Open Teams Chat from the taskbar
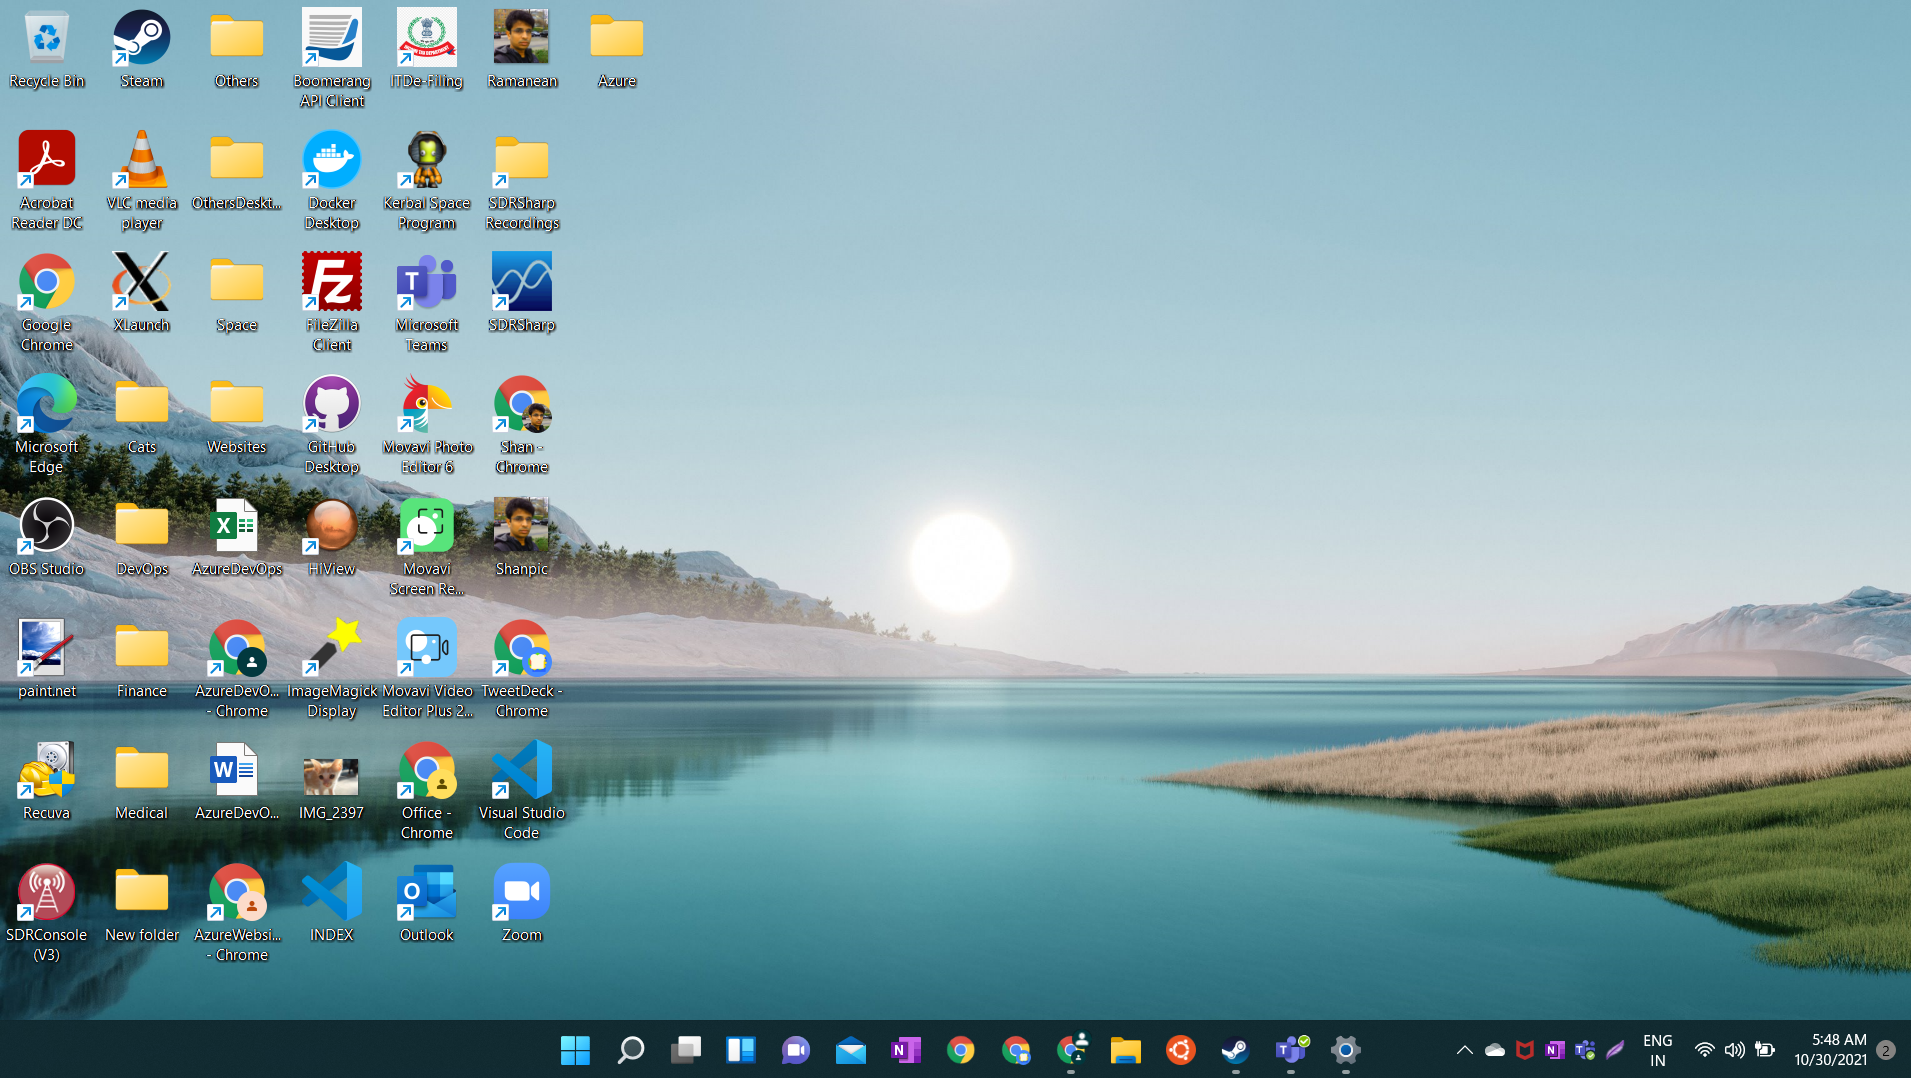Image resolution: width=1911 pixels, height=1078 pixels. point(796,1050)
